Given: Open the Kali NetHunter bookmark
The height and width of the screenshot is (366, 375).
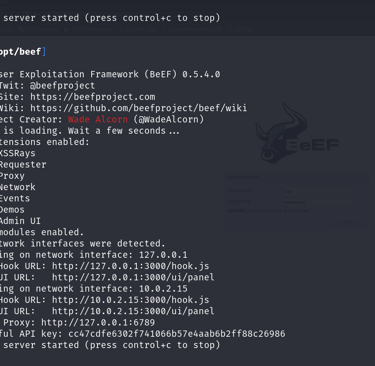Looking at the screenshot, I should (89, 29).
